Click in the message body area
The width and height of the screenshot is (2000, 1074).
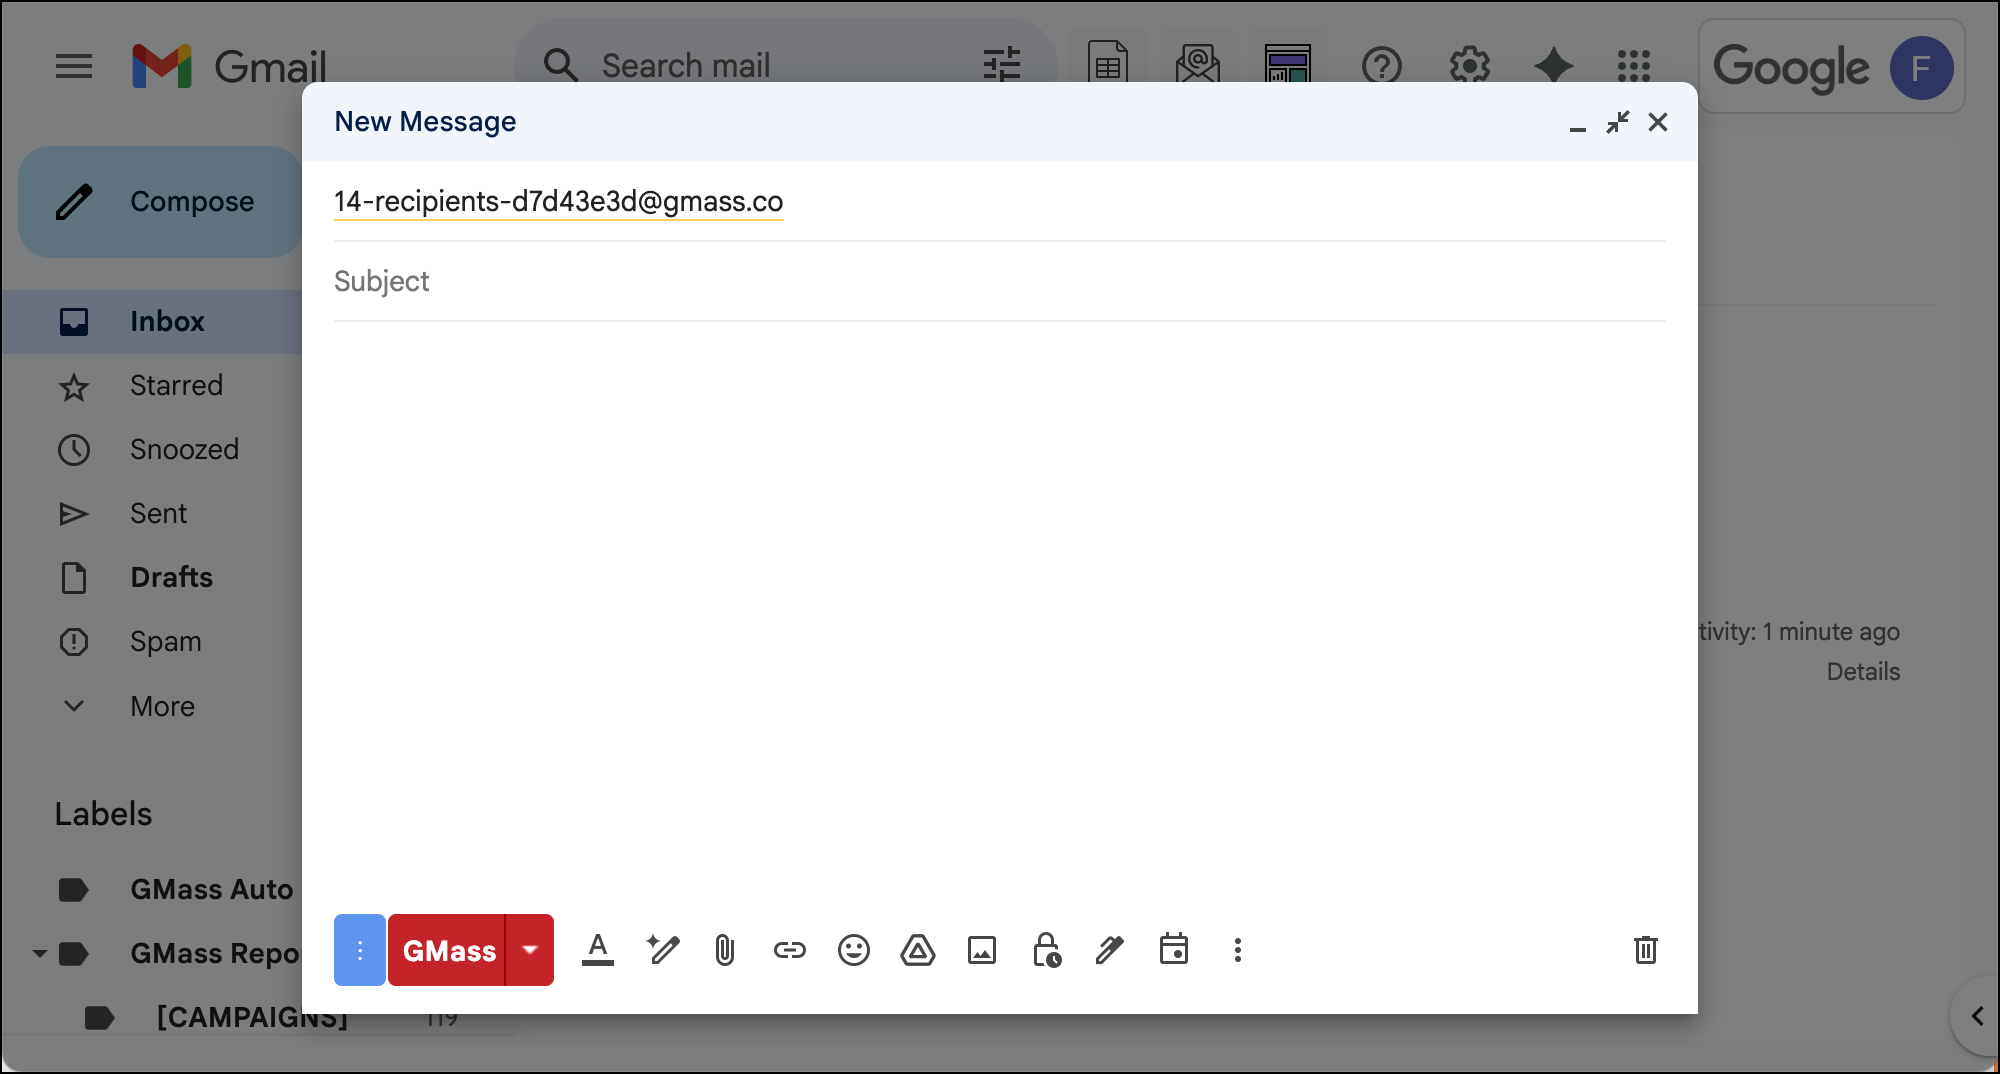coord(1000,600)
